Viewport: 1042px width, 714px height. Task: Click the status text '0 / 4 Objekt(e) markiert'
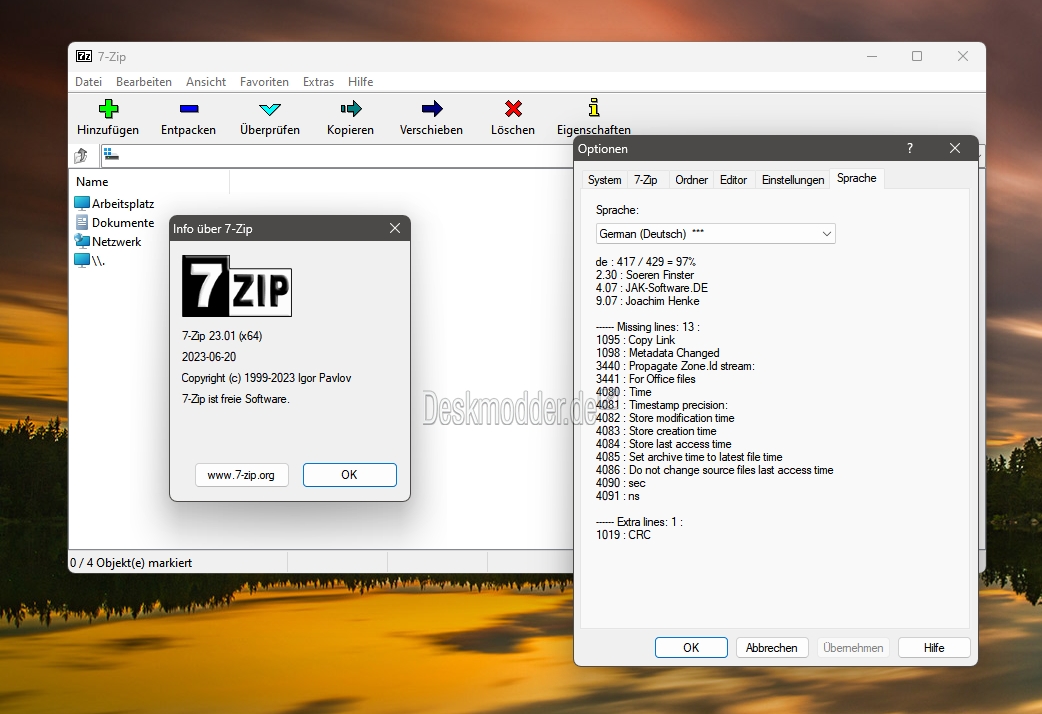tap(131, 562)
